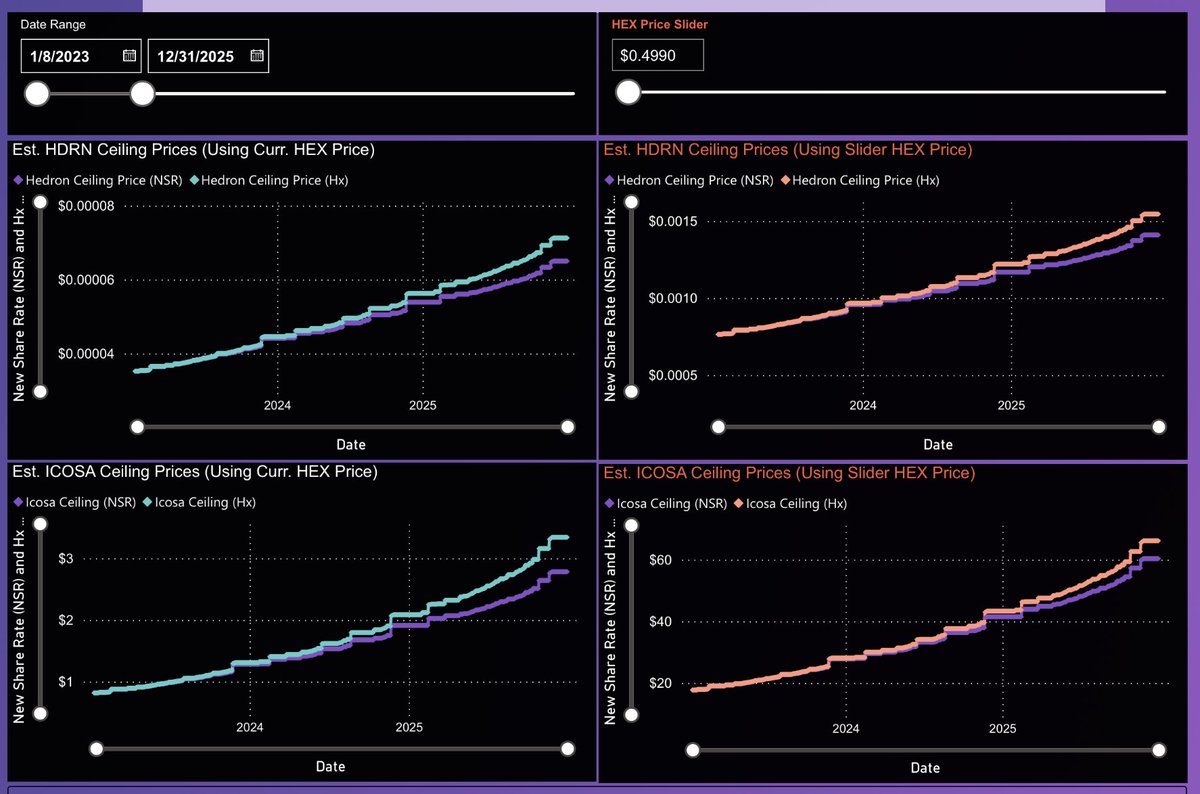Click top zoom handle on HDRN Curr. HEX y-axis
The image size is (1200, 794).
point(40,203)
